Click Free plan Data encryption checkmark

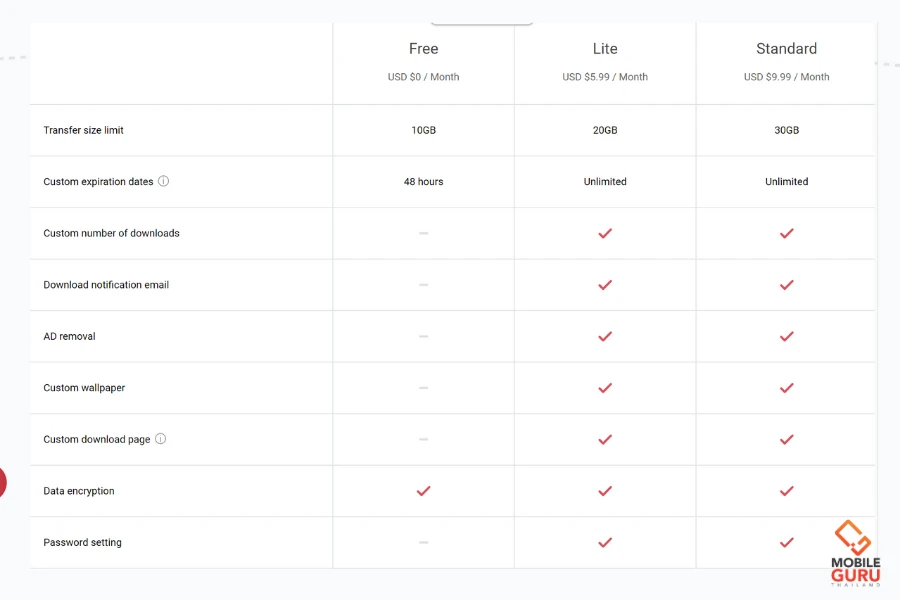423,491
